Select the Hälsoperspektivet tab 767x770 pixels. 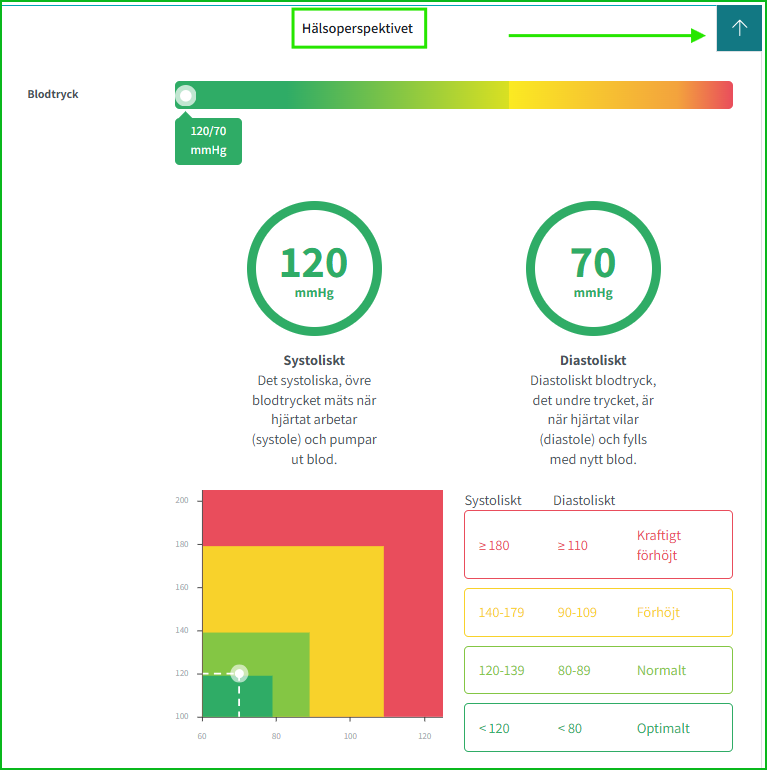358,28
